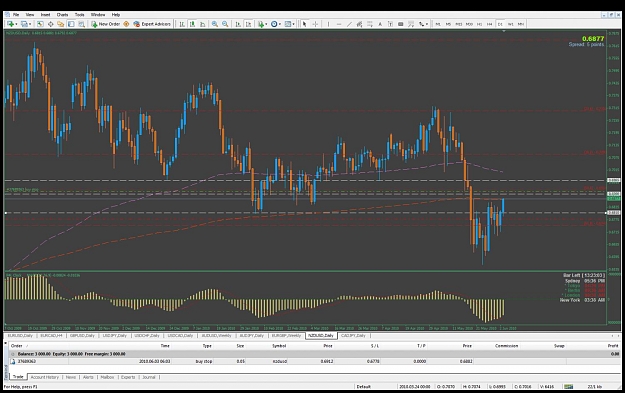Select the D1 daily timeframe
Image resolution: width=625 pixels, height=393 pixels.
[x=500, y=24]
